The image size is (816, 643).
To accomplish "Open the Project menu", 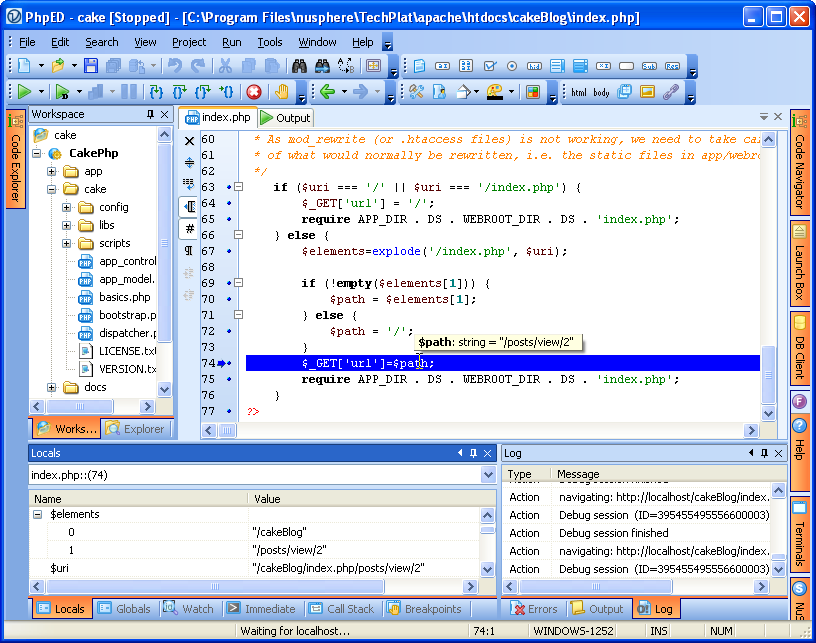I will (188, 42).
